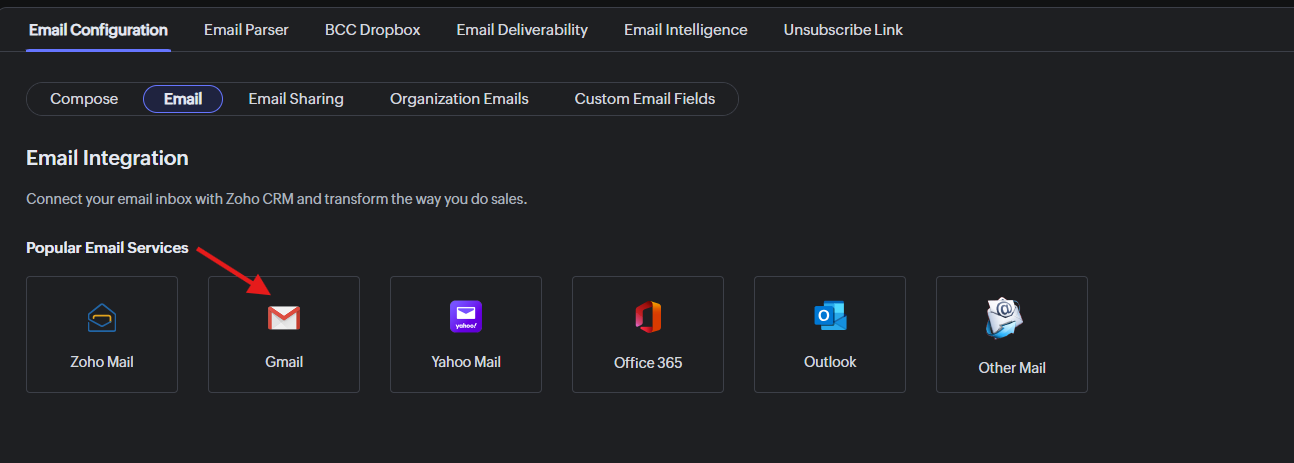This screenshot has height=463, width=1294.
Task: Switch to the Email Sharing sub-tab
Action: pyautogui.click(x=296, y=99)
